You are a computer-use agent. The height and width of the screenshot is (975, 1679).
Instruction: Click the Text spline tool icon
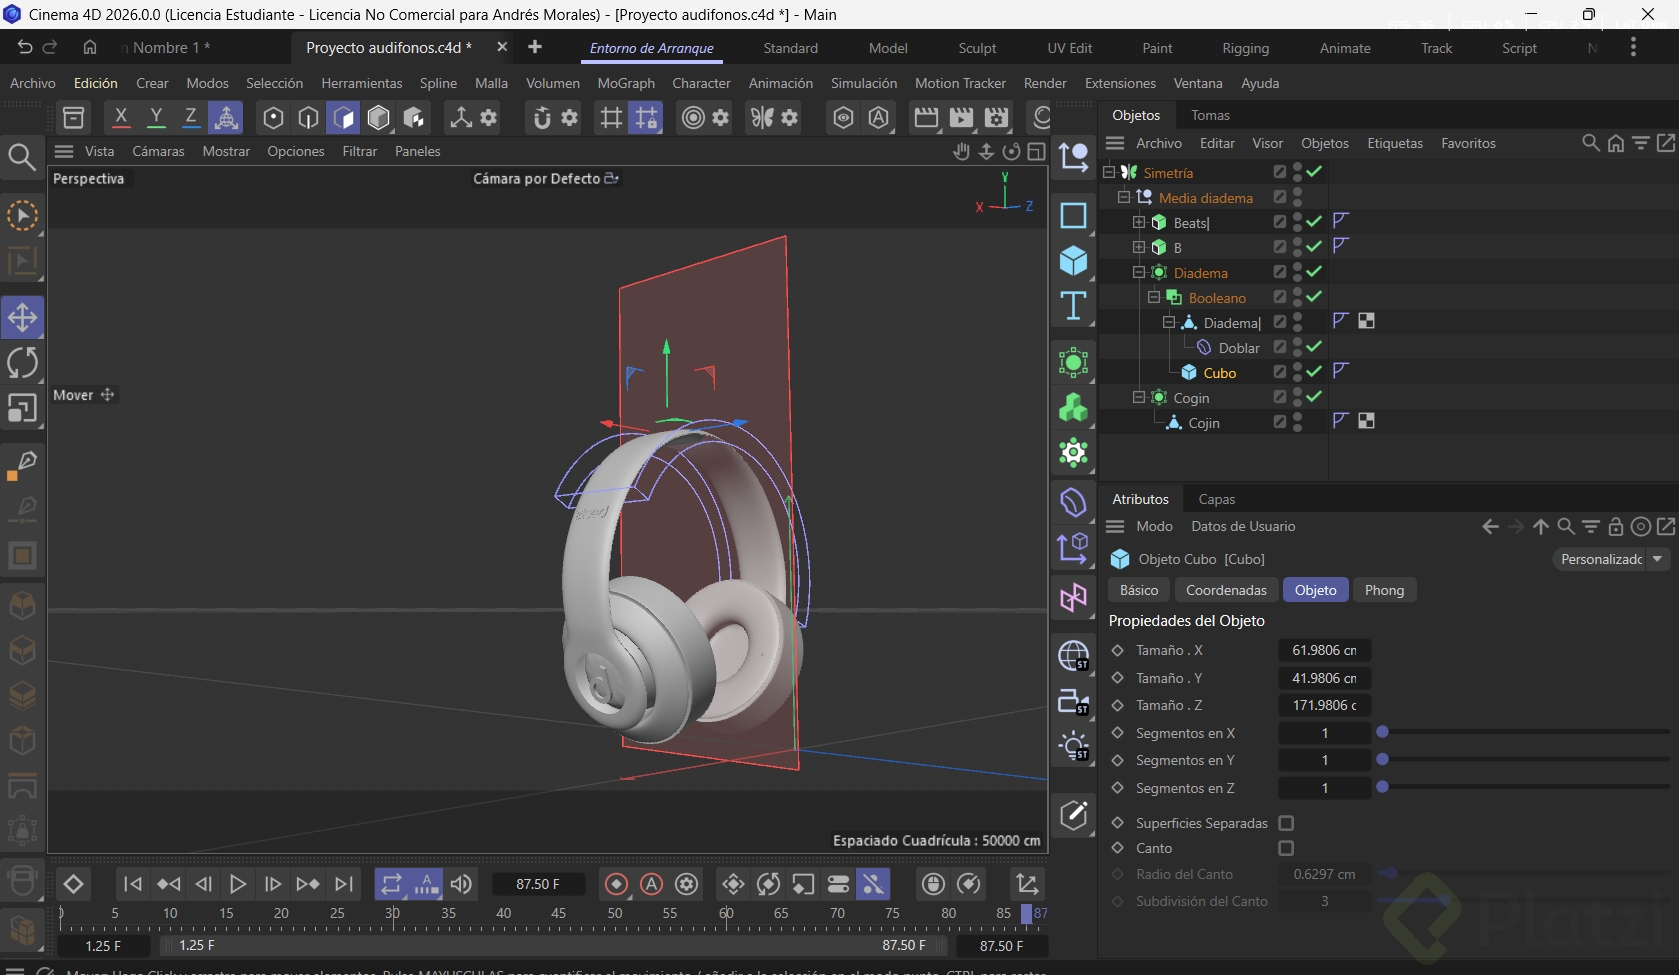1073,306
